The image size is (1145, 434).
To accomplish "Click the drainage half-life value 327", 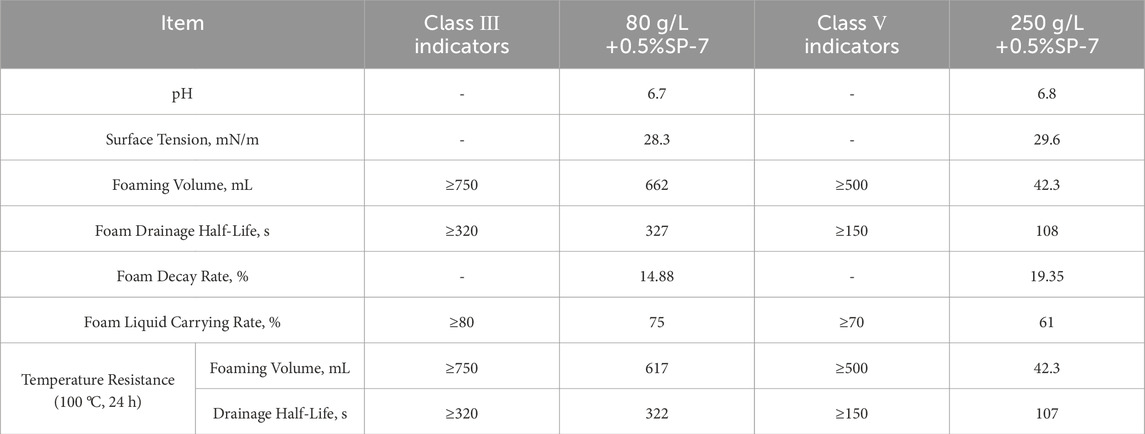I will click(x=656, y=231).
